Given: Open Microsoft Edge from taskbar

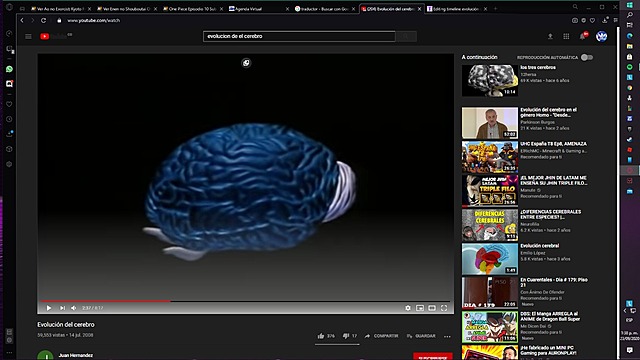Looking at the screenshot, I should coord(630,36).
